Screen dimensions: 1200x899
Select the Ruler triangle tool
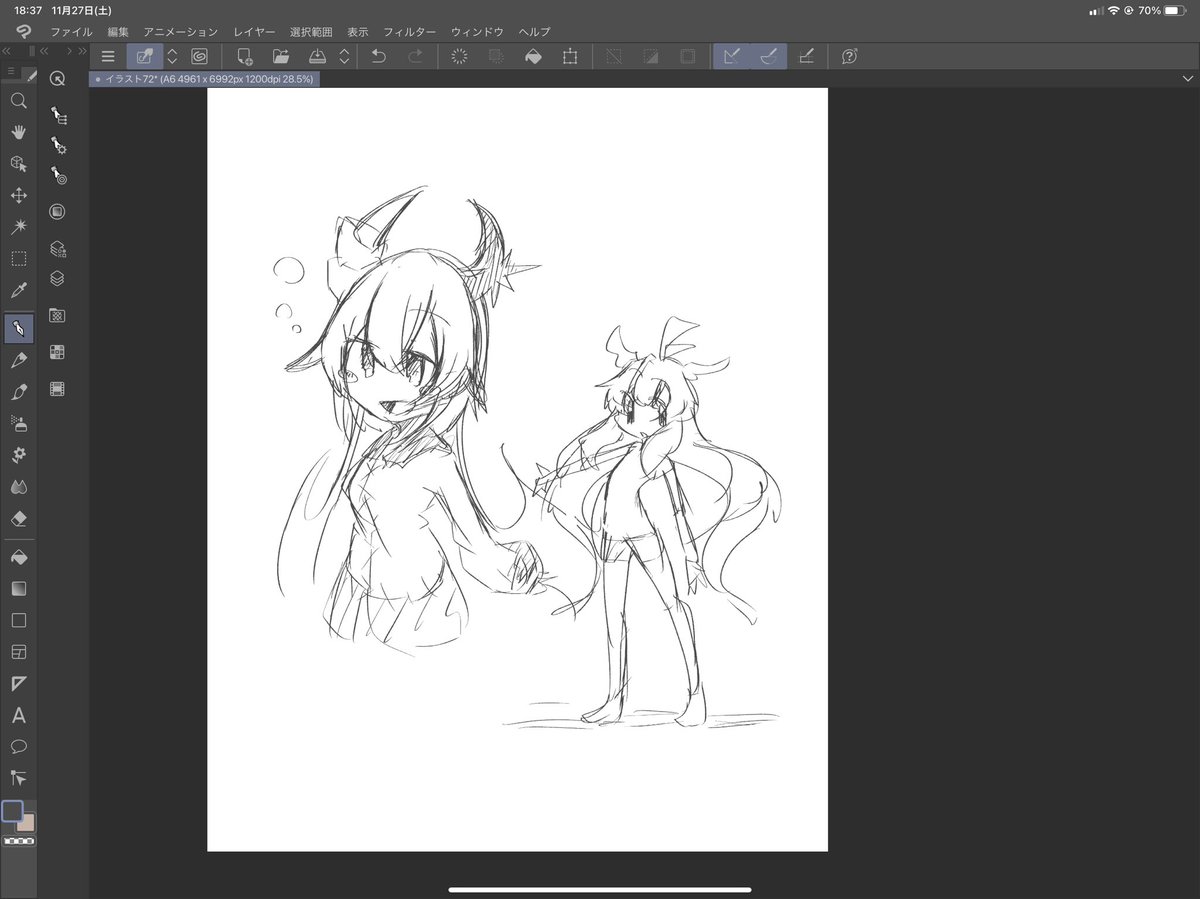coord(18,684)
